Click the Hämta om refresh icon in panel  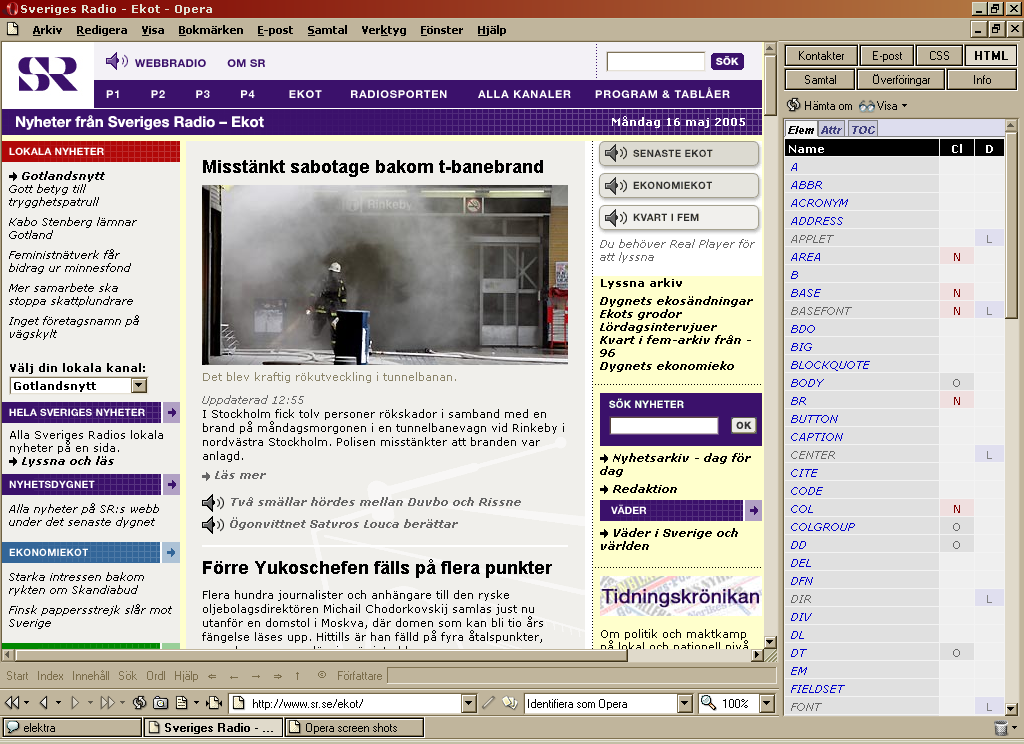click(794, 105)
